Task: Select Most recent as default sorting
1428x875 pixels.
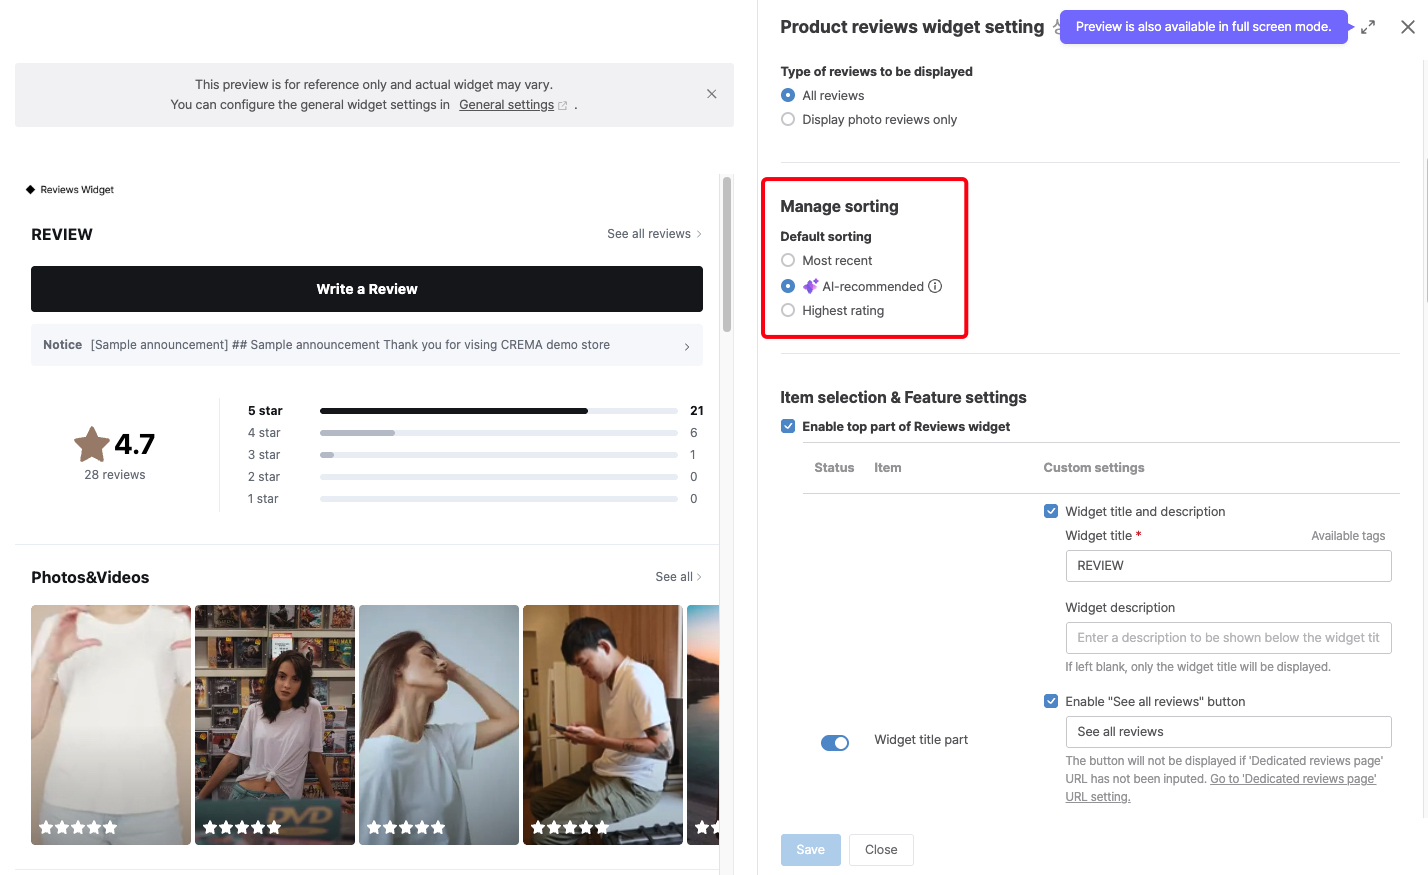Action: pyautogui.click(x=788, y=260)
